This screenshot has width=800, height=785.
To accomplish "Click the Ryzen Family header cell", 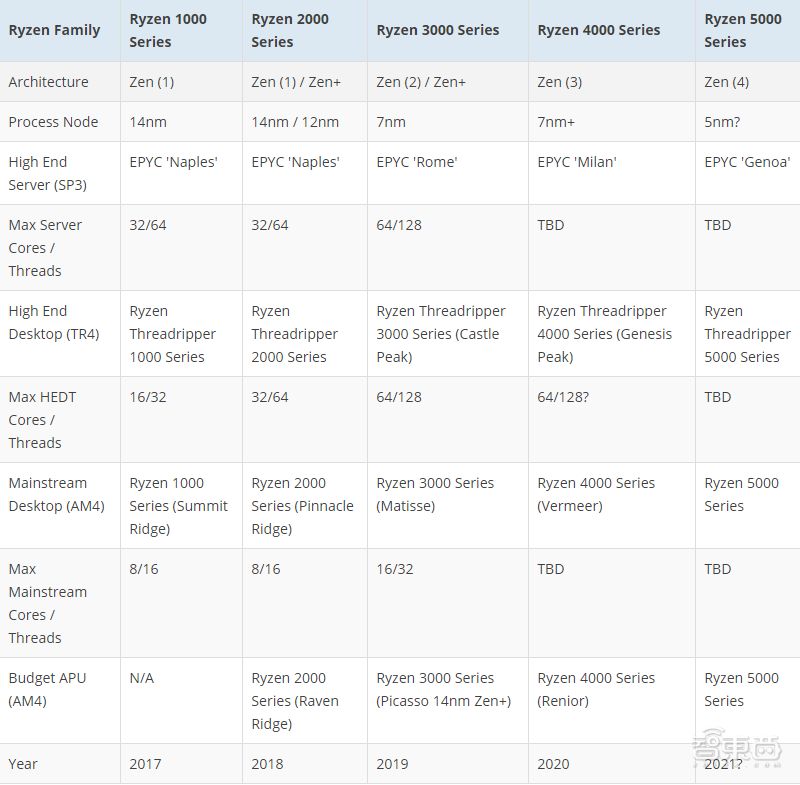I will (55, 30).
